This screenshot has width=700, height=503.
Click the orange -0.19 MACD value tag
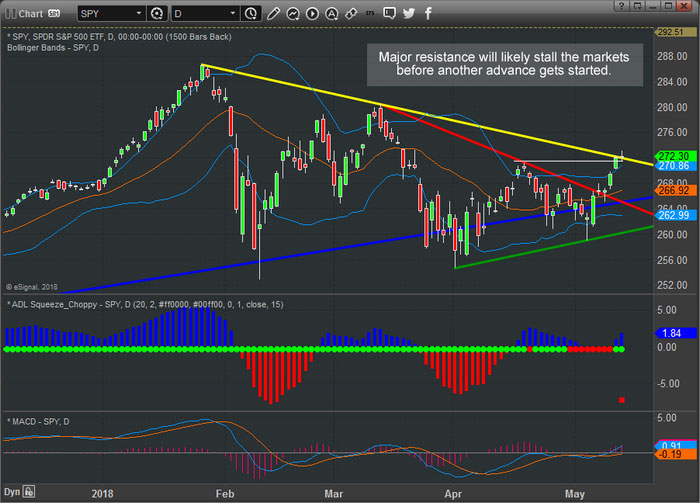pos(675,454)
